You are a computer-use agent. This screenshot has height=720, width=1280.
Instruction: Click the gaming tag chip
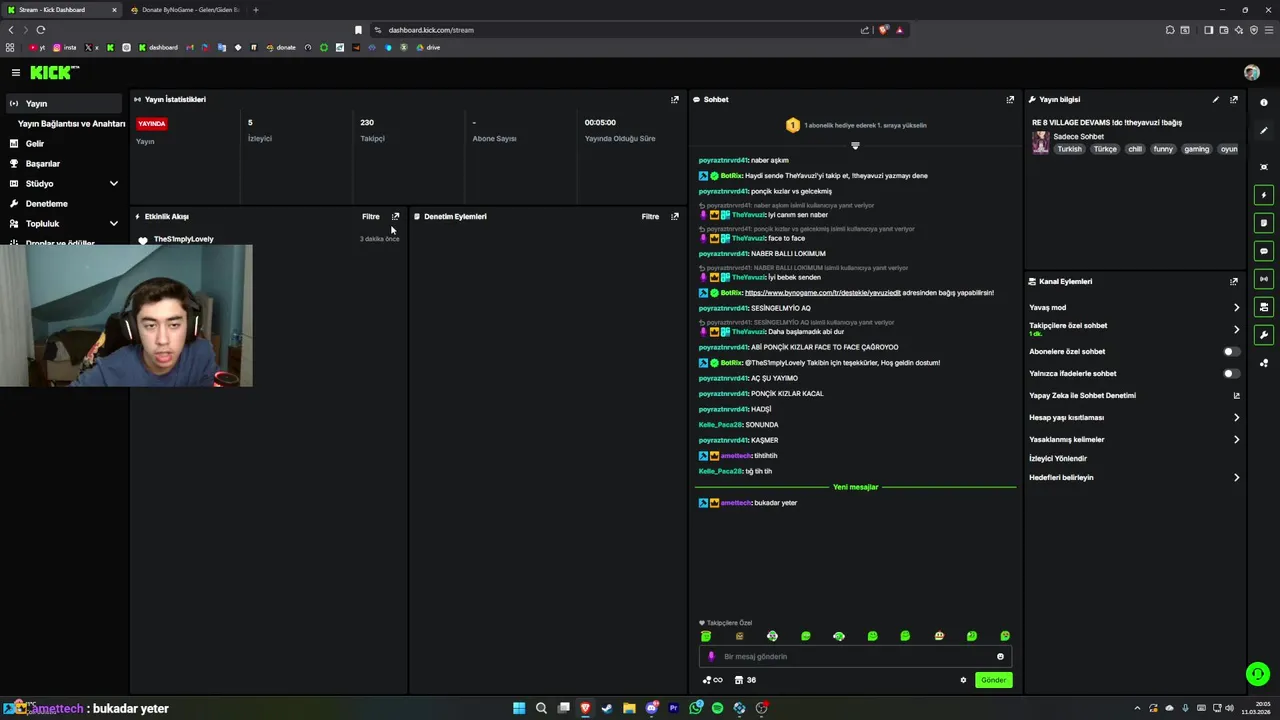pyautogui.click(x=1196, y=149)
